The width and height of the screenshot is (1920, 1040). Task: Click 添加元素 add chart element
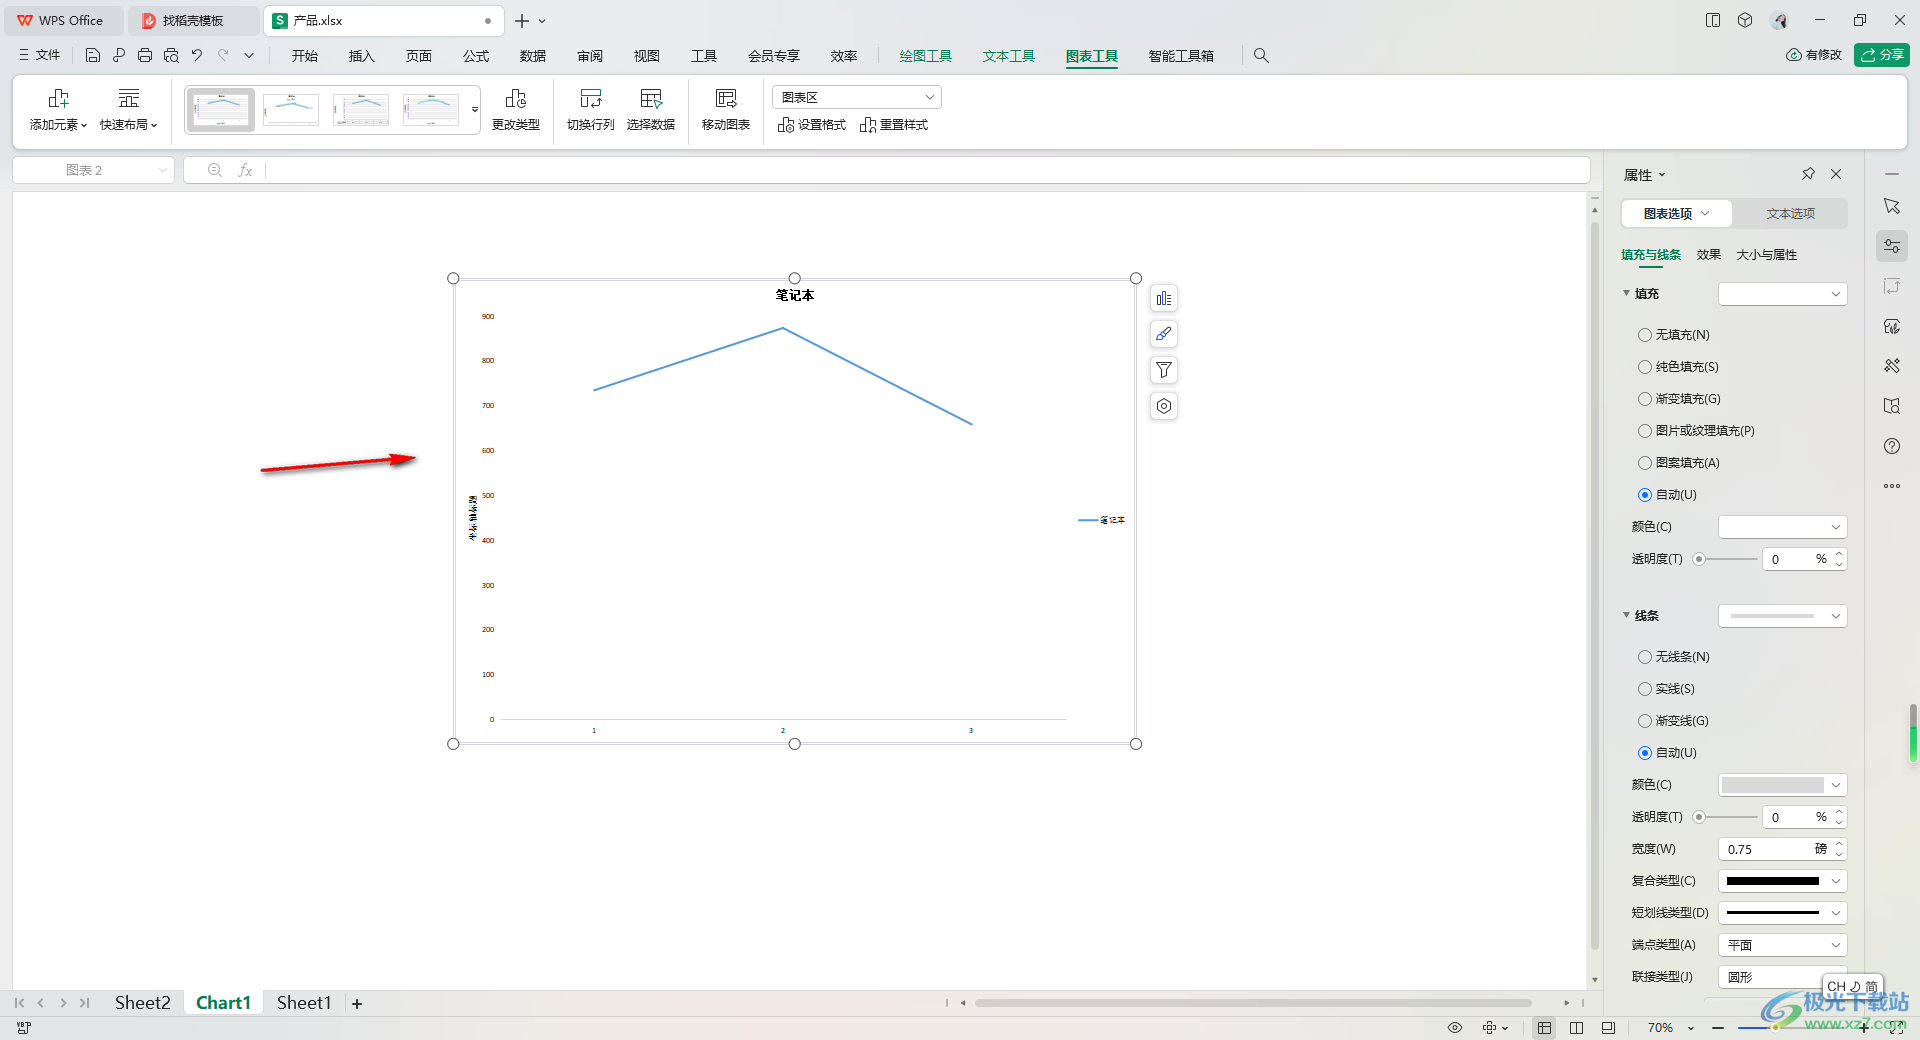(58, 110)
